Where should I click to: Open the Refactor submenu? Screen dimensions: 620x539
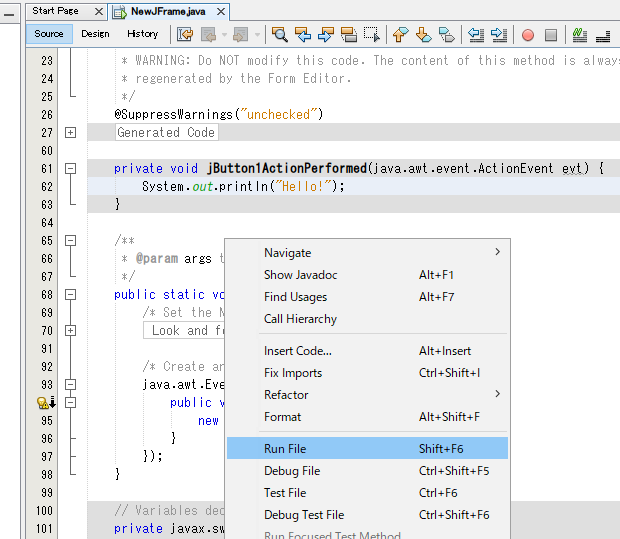tap(367, 394)
